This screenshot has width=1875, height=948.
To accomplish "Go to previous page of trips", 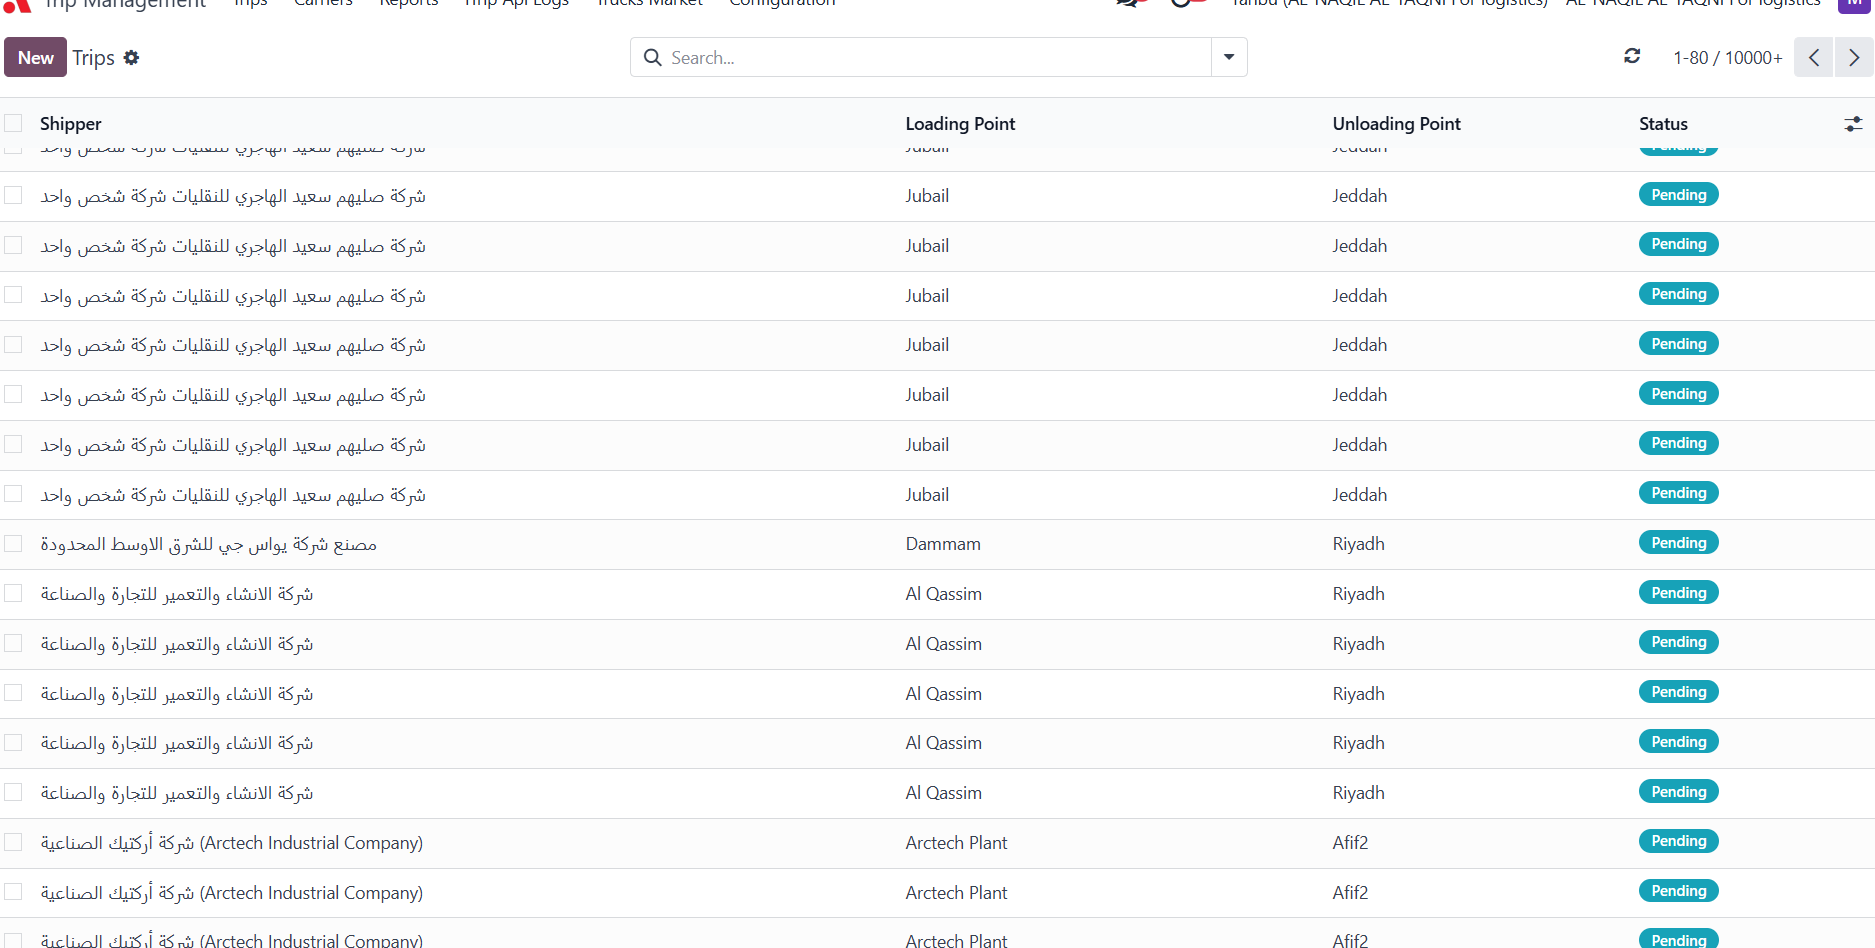I will (1813, 57).
